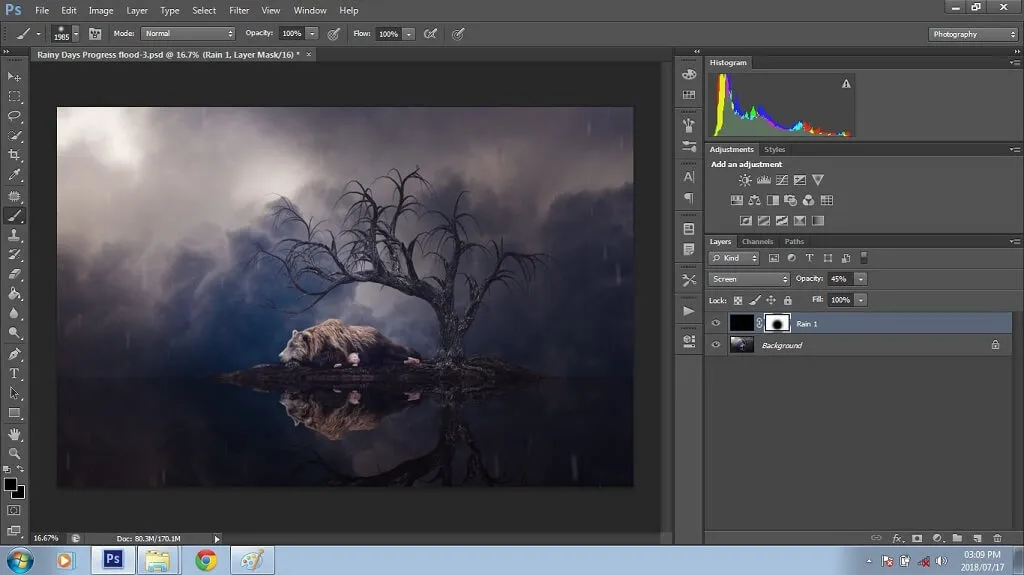The width and height of the screenshot is (1024, 575).
Task: Add a Brightness/Contrast adjustment
Action: coord(744,180)
